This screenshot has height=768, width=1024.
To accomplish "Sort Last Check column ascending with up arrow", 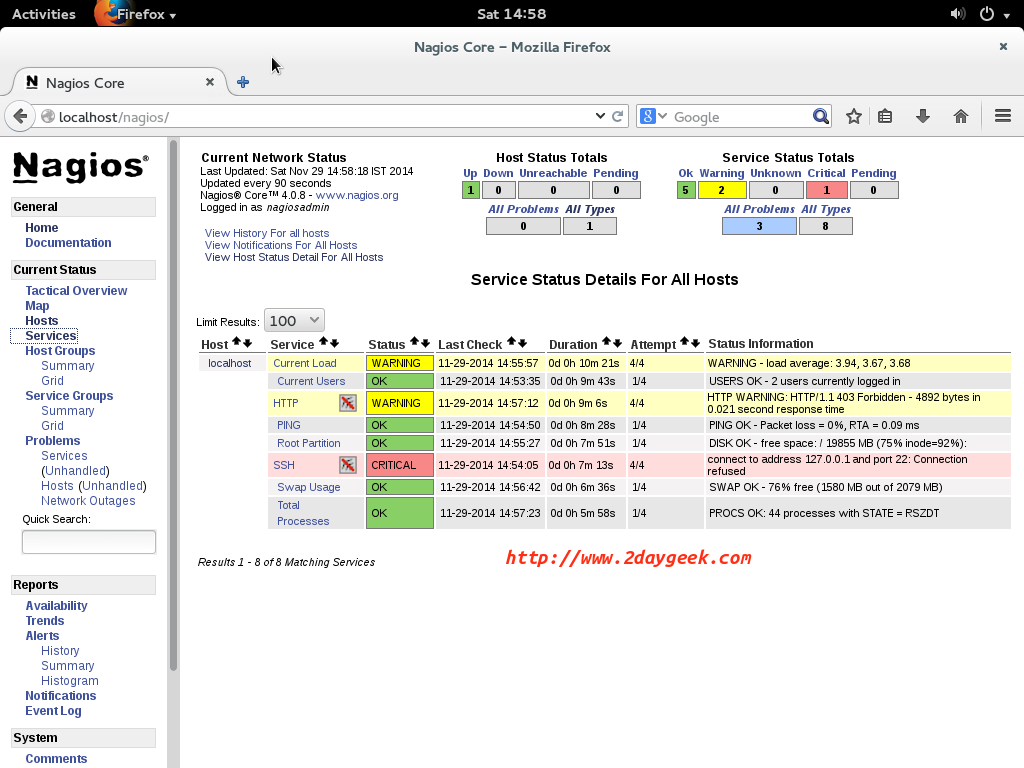I will [x=511, y=342].
